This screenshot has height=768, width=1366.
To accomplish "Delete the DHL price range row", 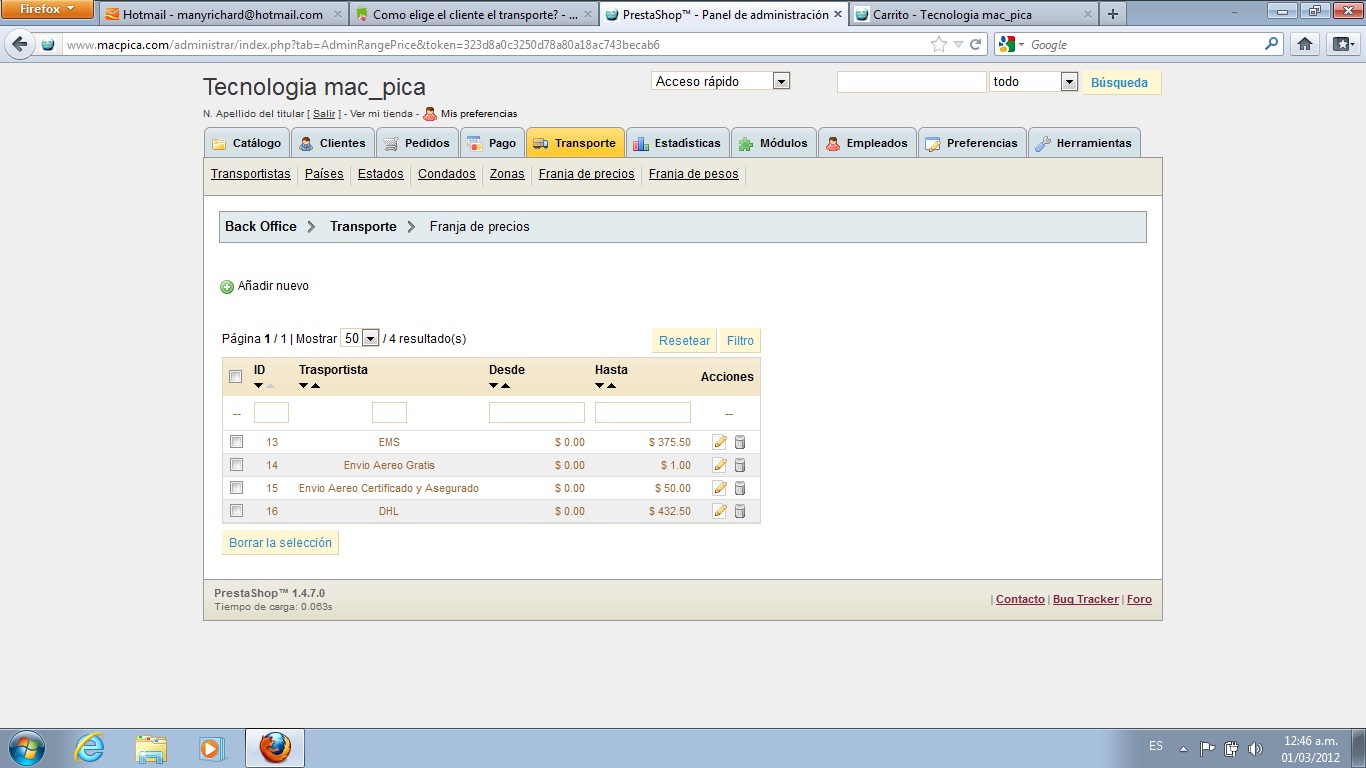I will pyautogui.click(x=740, y=511).
